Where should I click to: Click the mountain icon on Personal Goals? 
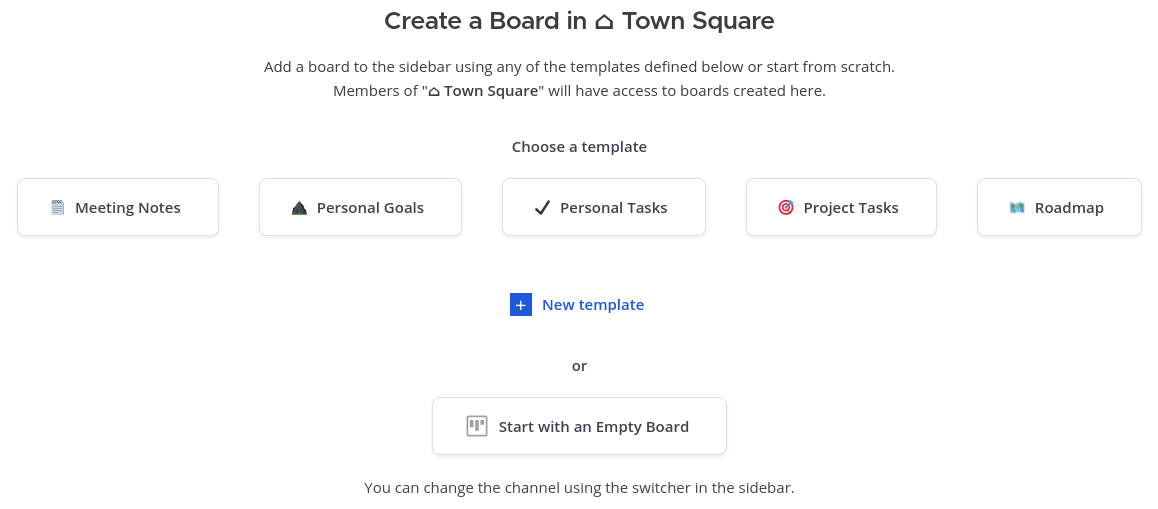pyautogui.click(x=299, y=208)
